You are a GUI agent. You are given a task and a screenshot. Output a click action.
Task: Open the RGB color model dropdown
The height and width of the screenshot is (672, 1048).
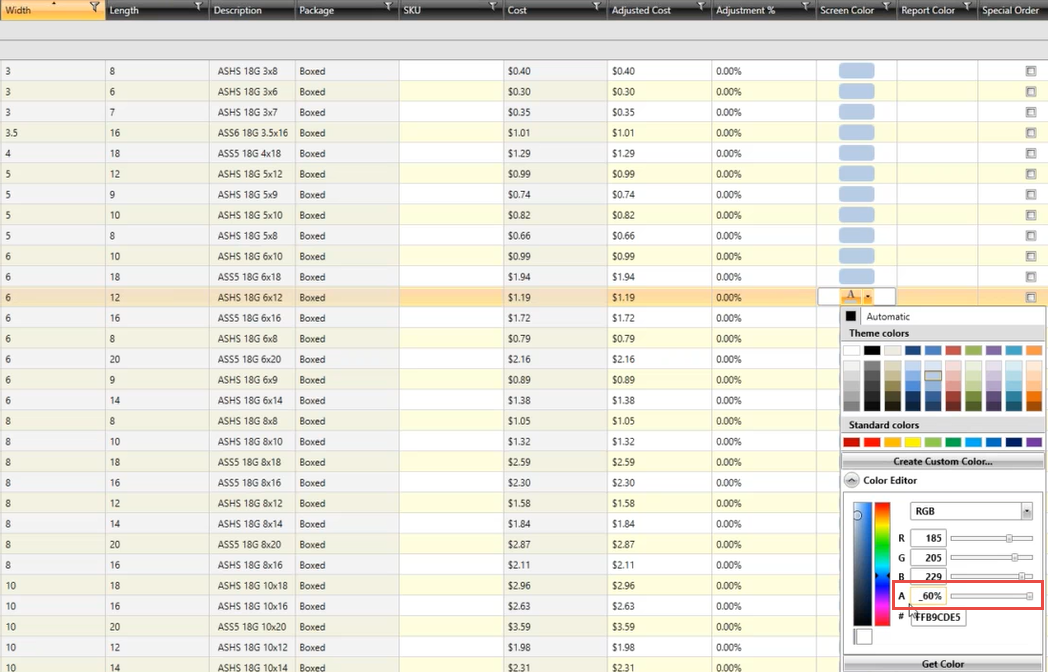tap(1026, 511)
